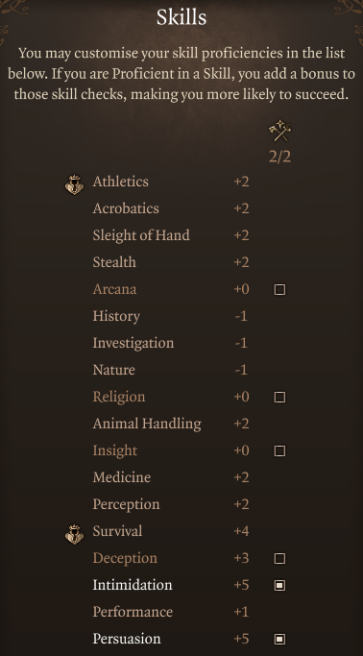Enable the Arcana proficiency checkbox

tap(280, 290)
